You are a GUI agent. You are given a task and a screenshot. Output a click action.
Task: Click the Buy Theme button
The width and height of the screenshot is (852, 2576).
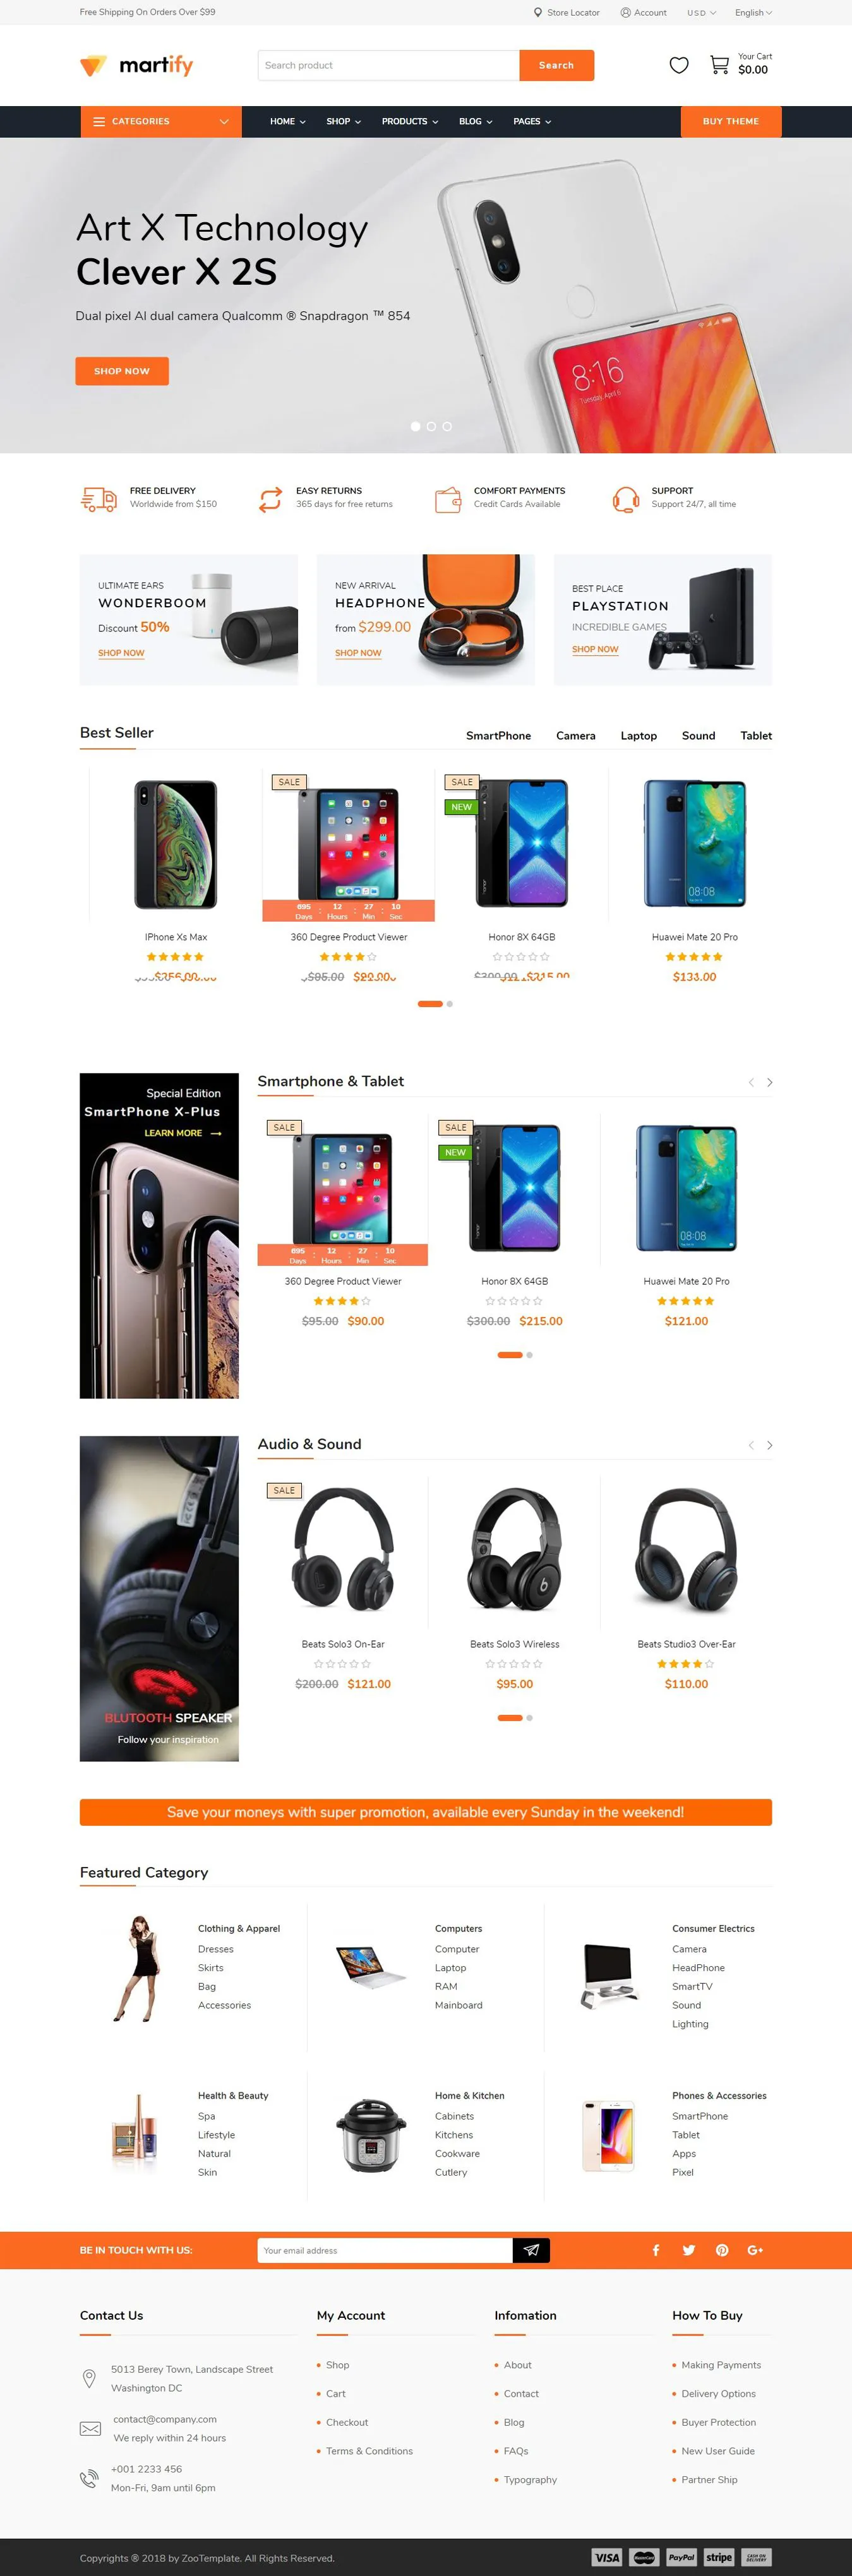pyautogui.click(x=730, y=121)
